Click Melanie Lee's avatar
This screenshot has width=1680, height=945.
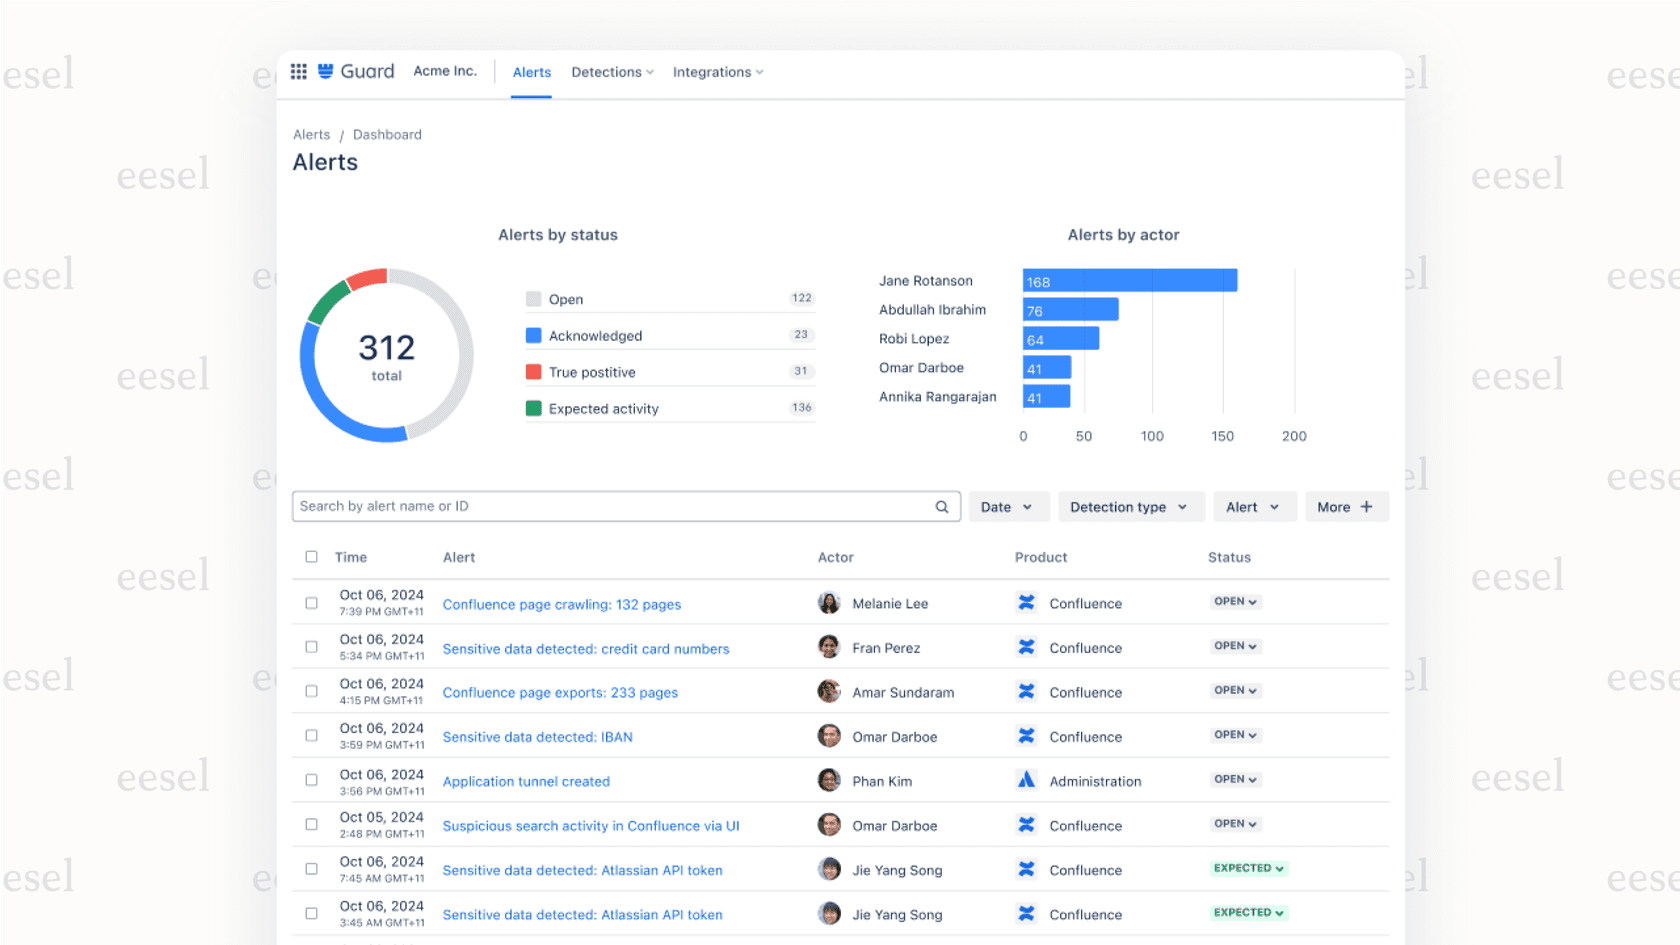[x=829, y=603]
